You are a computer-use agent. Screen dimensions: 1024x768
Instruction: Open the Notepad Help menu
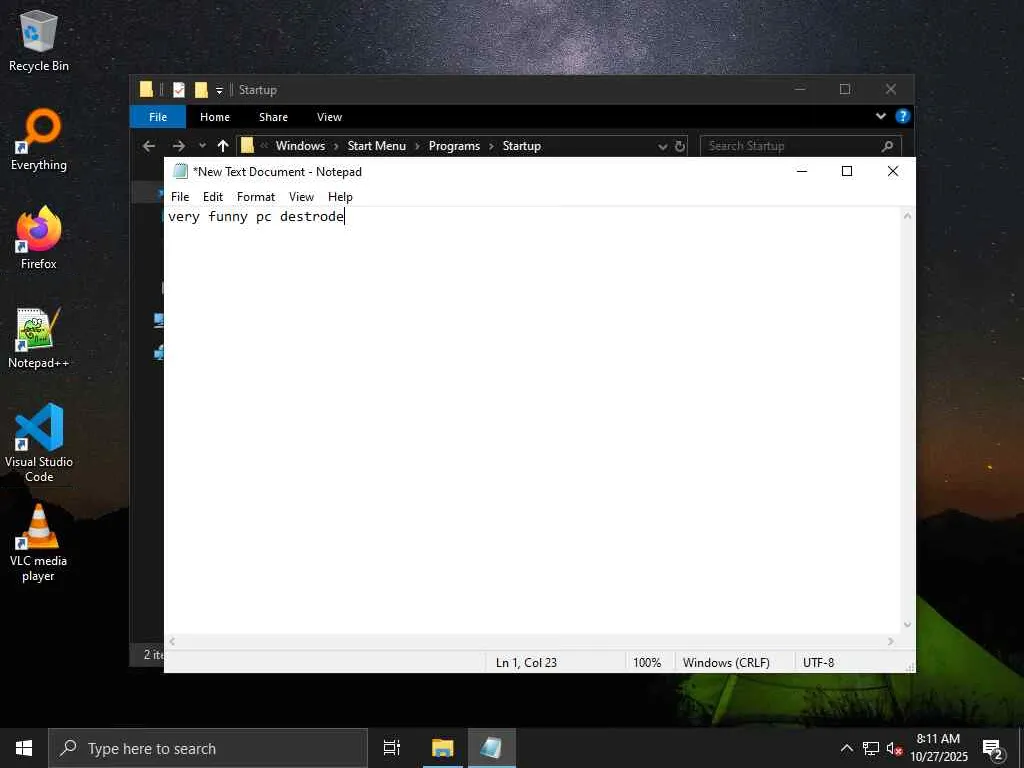pos(340,197)
